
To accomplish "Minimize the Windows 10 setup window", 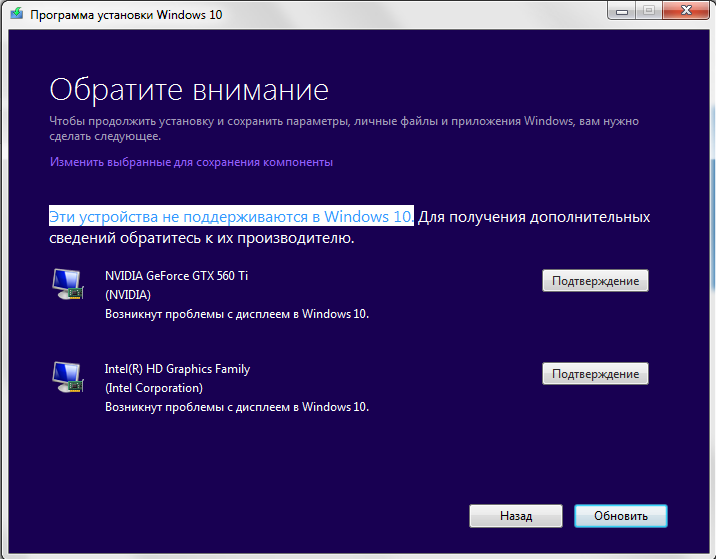I will (621, 11).
